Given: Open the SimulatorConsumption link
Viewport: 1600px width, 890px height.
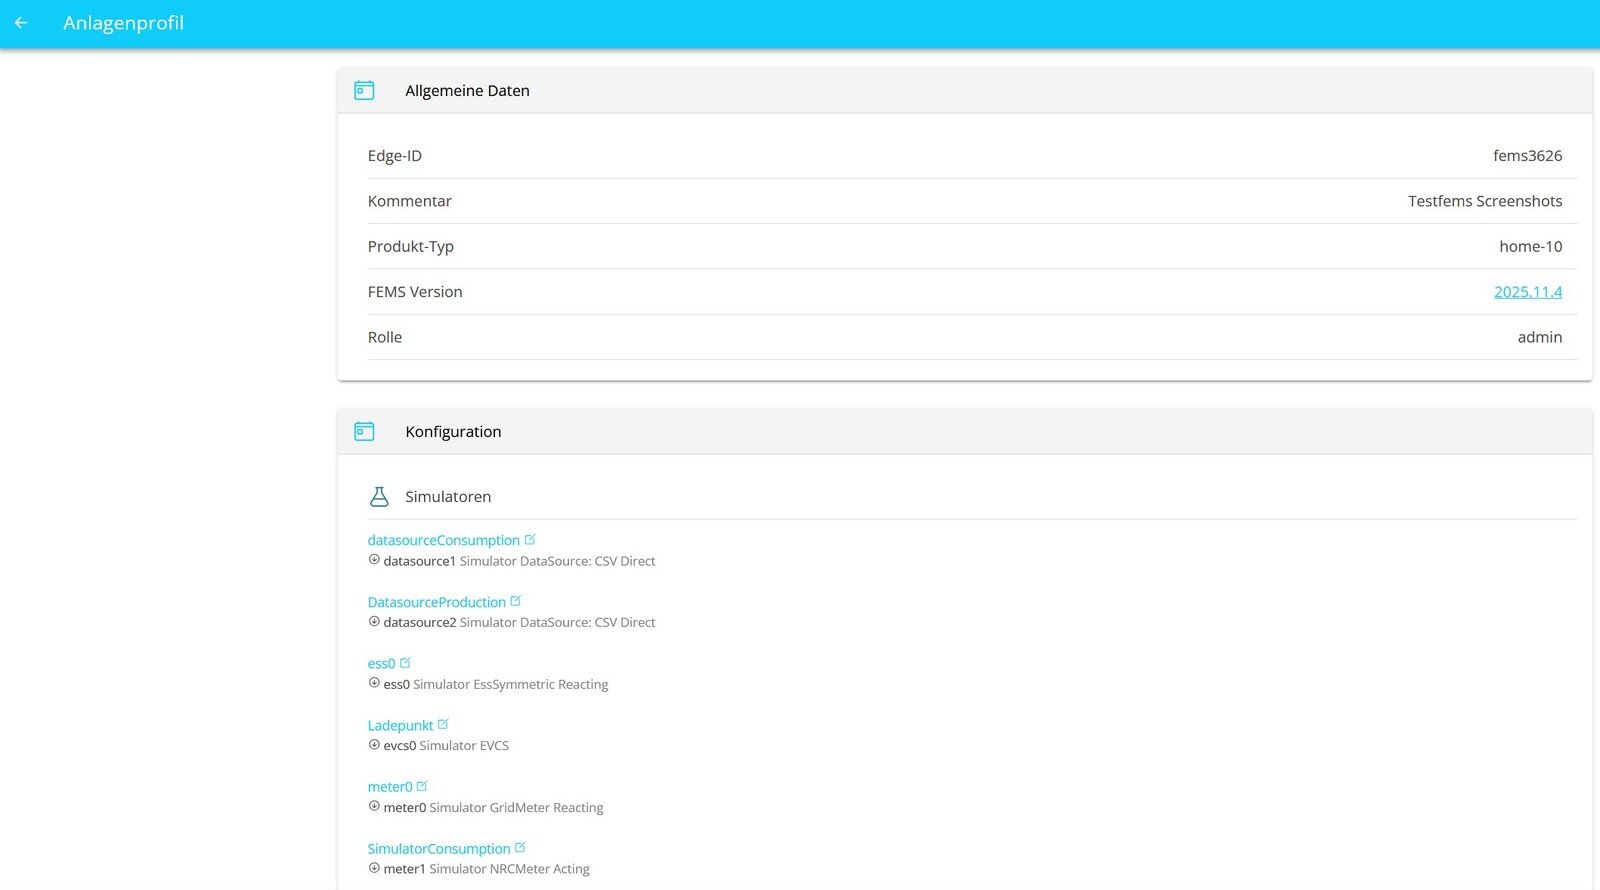Looking at the screenshot, I should click(x=438, y=849).
